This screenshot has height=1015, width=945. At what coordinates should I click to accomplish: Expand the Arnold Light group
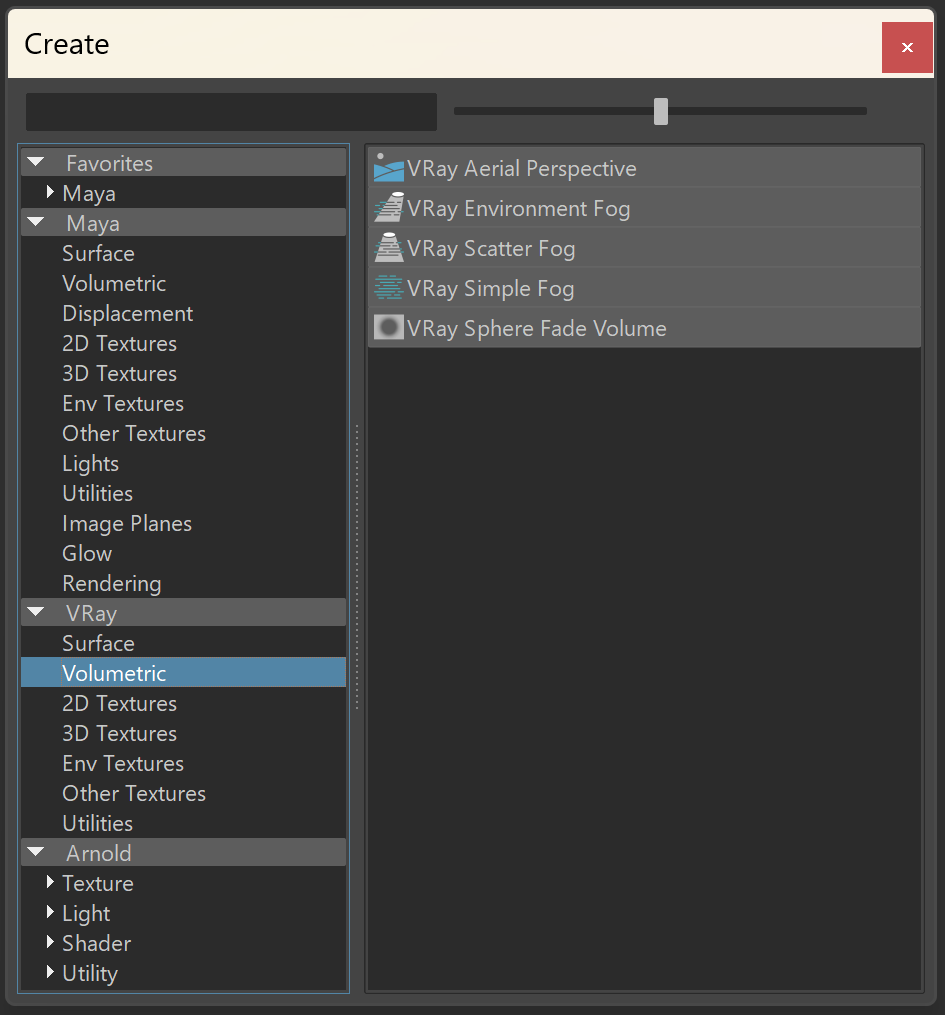click(50, 912)
